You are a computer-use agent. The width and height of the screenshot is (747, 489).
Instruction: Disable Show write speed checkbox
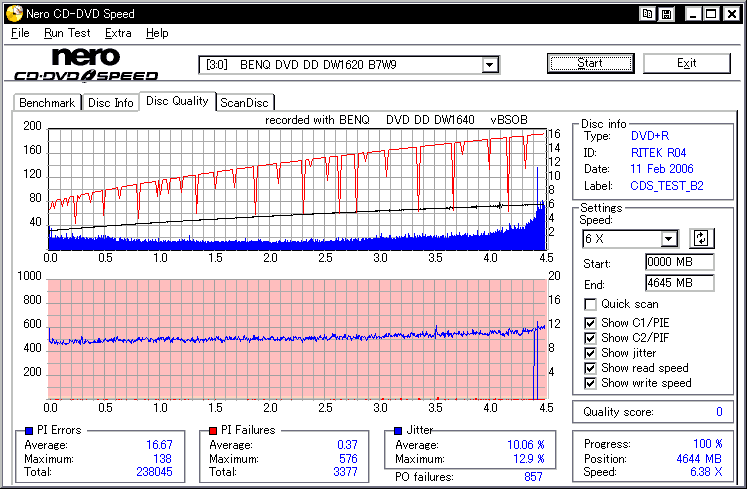[x=590, y=383]
